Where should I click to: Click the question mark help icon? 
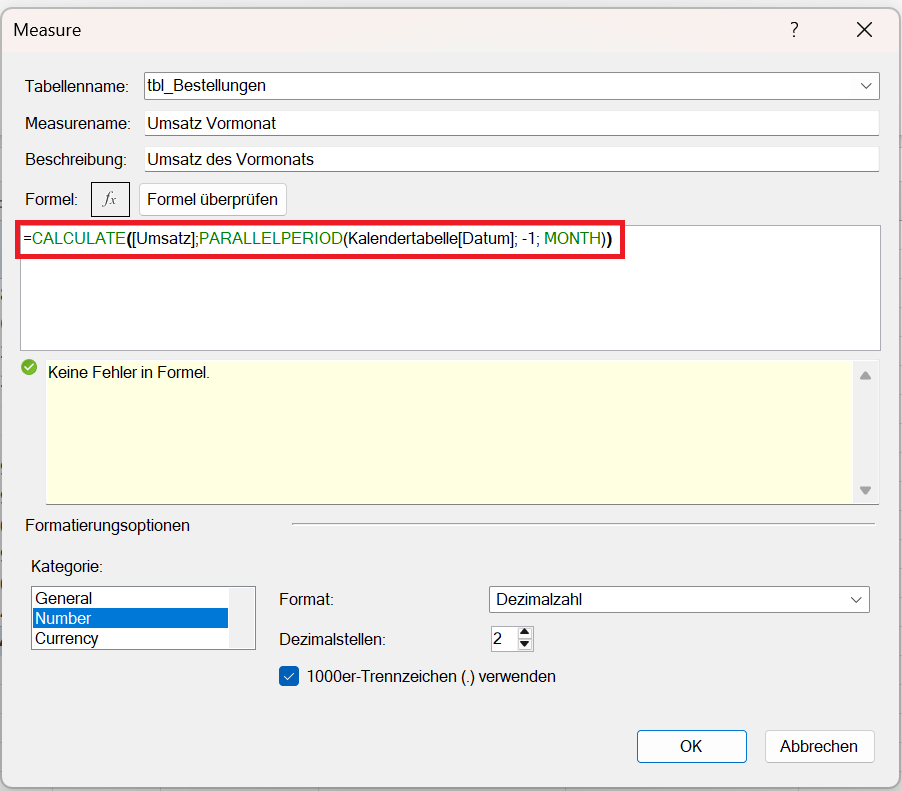tap(794, 30)
